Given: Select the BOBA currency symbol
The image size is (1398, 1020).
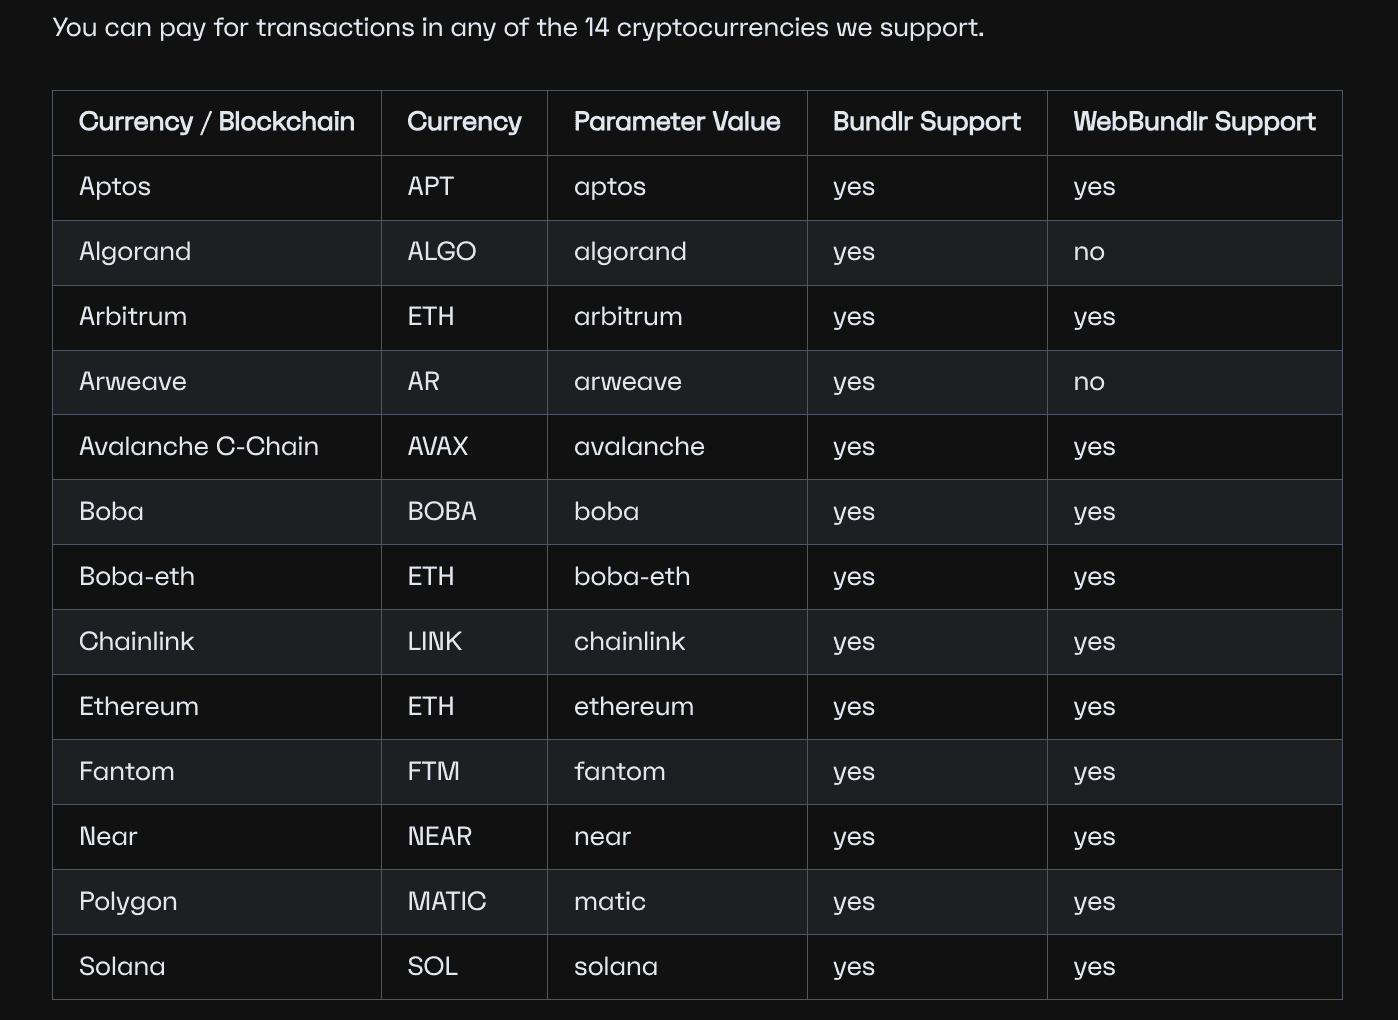Looking at the screenshot, I should click(x=442, y=512).
